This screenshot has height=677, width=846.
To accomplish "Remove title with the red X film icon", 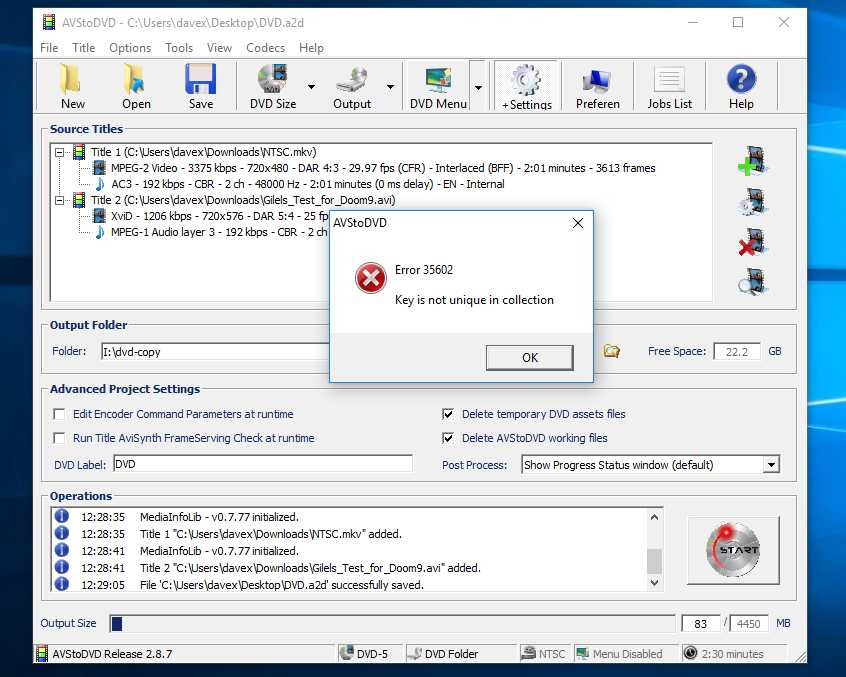I will pos(753,242).
